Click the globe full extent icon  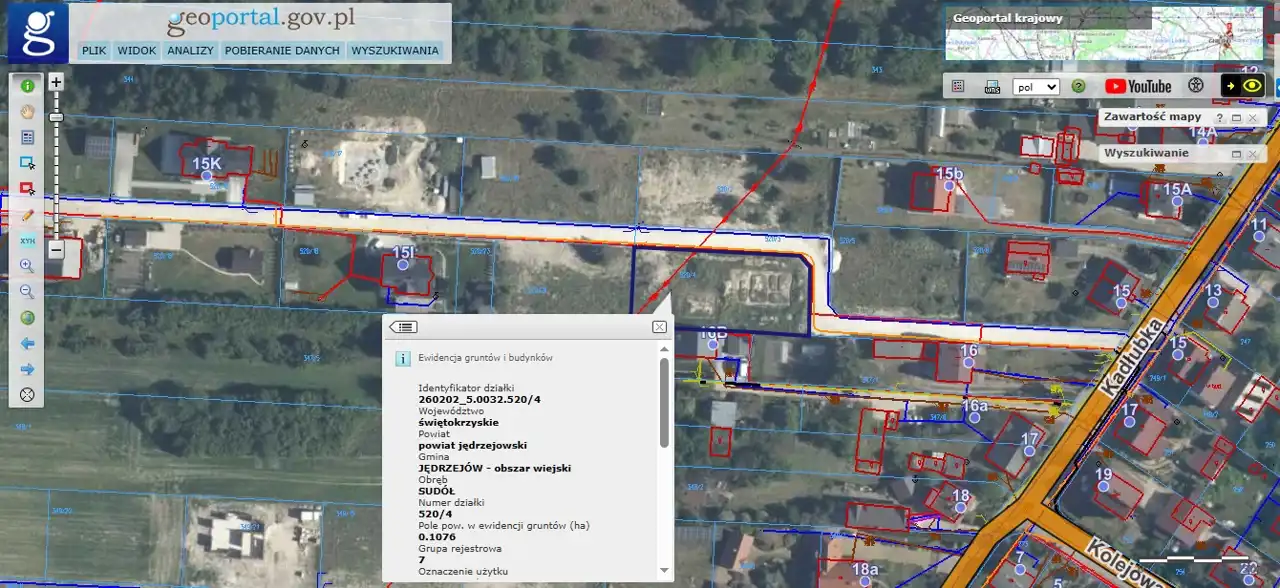(27, 318)
